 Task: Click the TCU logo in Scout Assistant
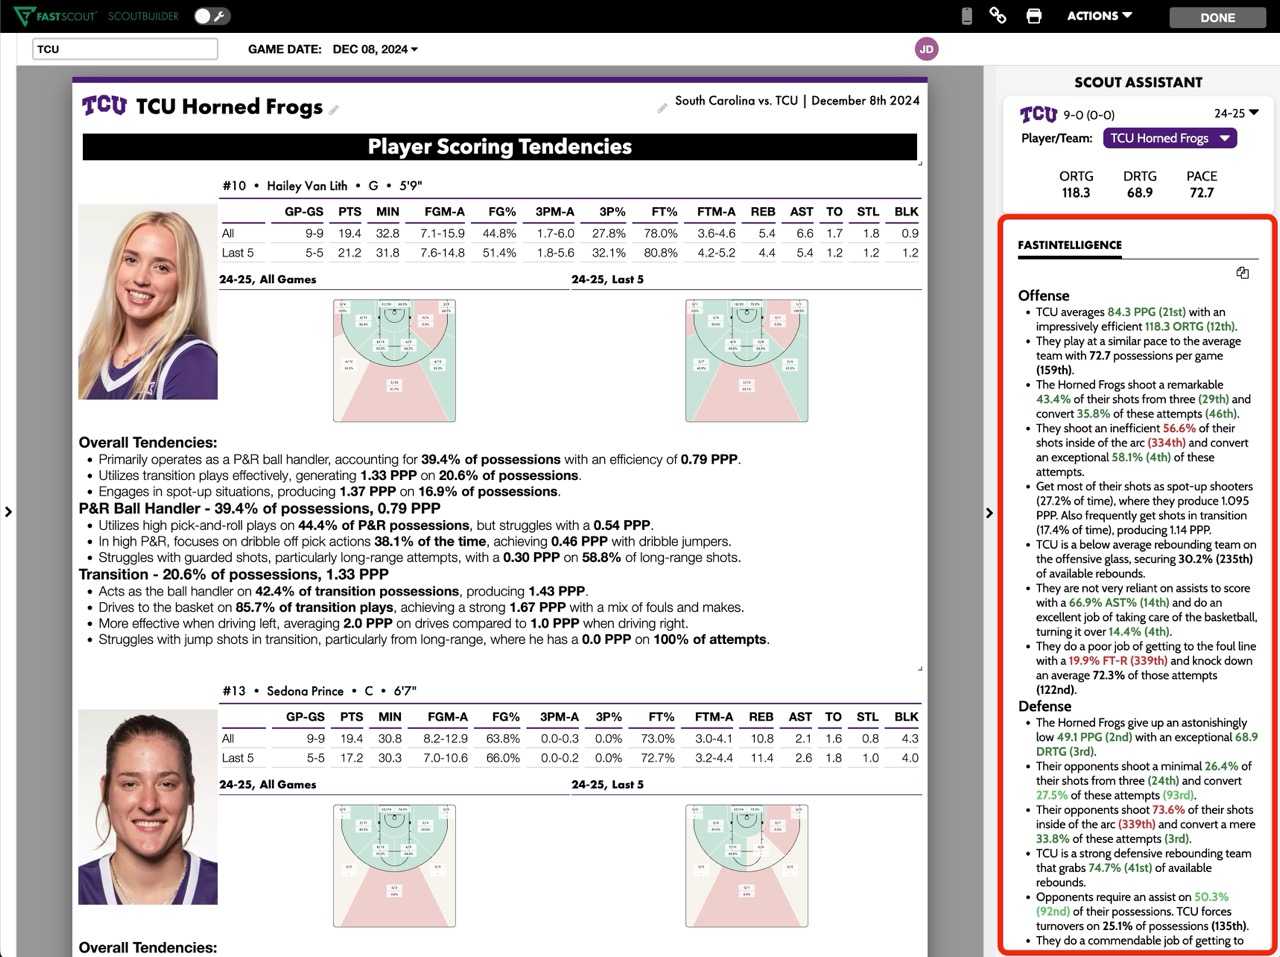(x=1038, y=114)
